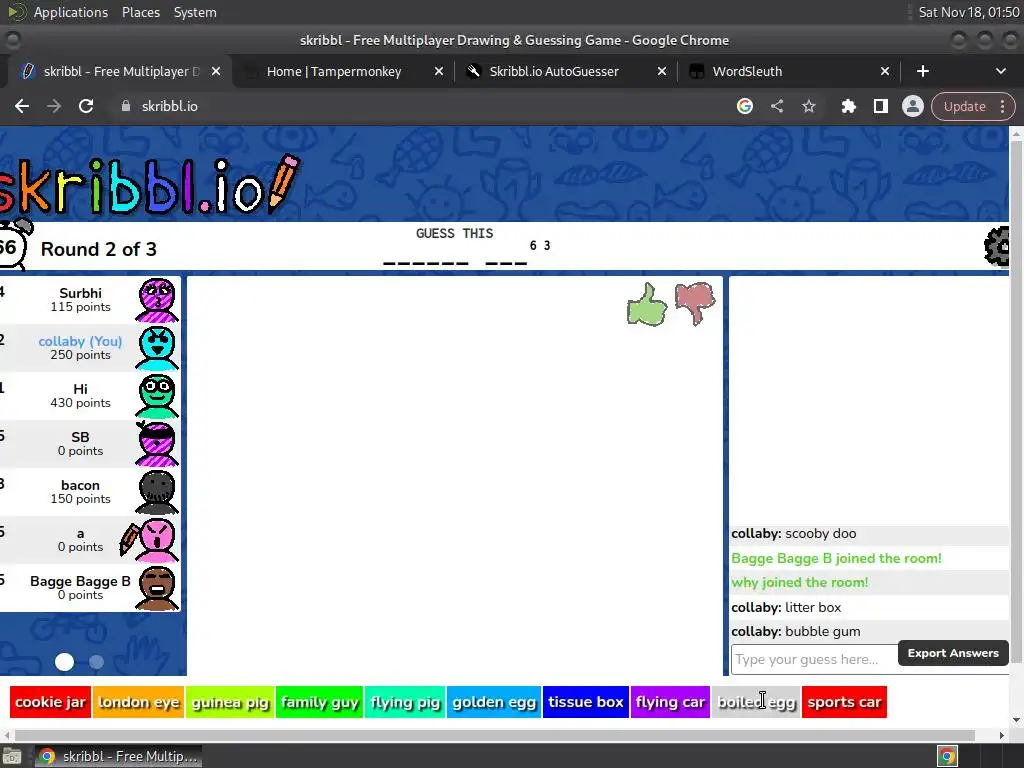Screen dimensions: 1024x768
Task: Guess the word guinea pig
Action: [231, 702]
